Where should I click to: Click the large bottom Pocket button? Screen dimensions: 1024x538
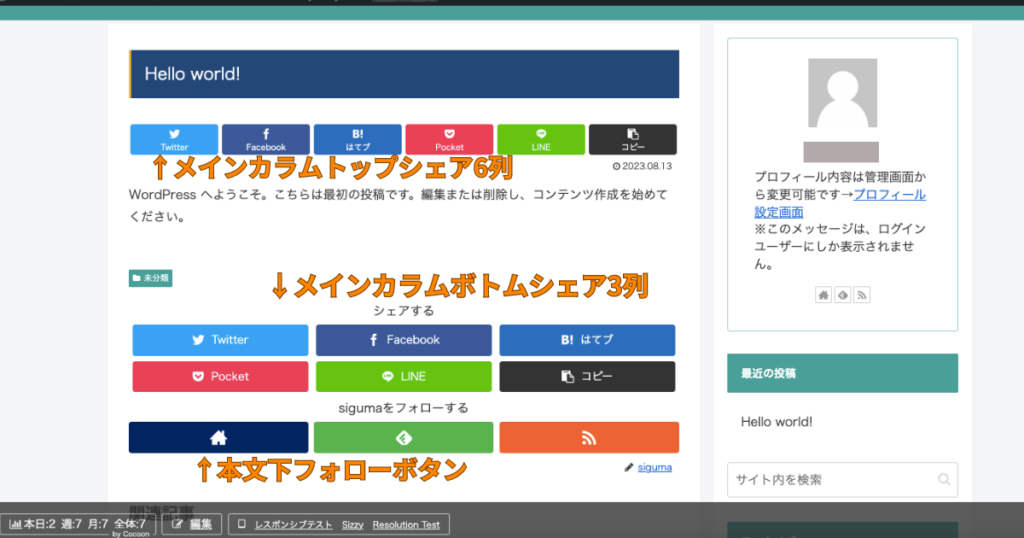tap(220, 377)
